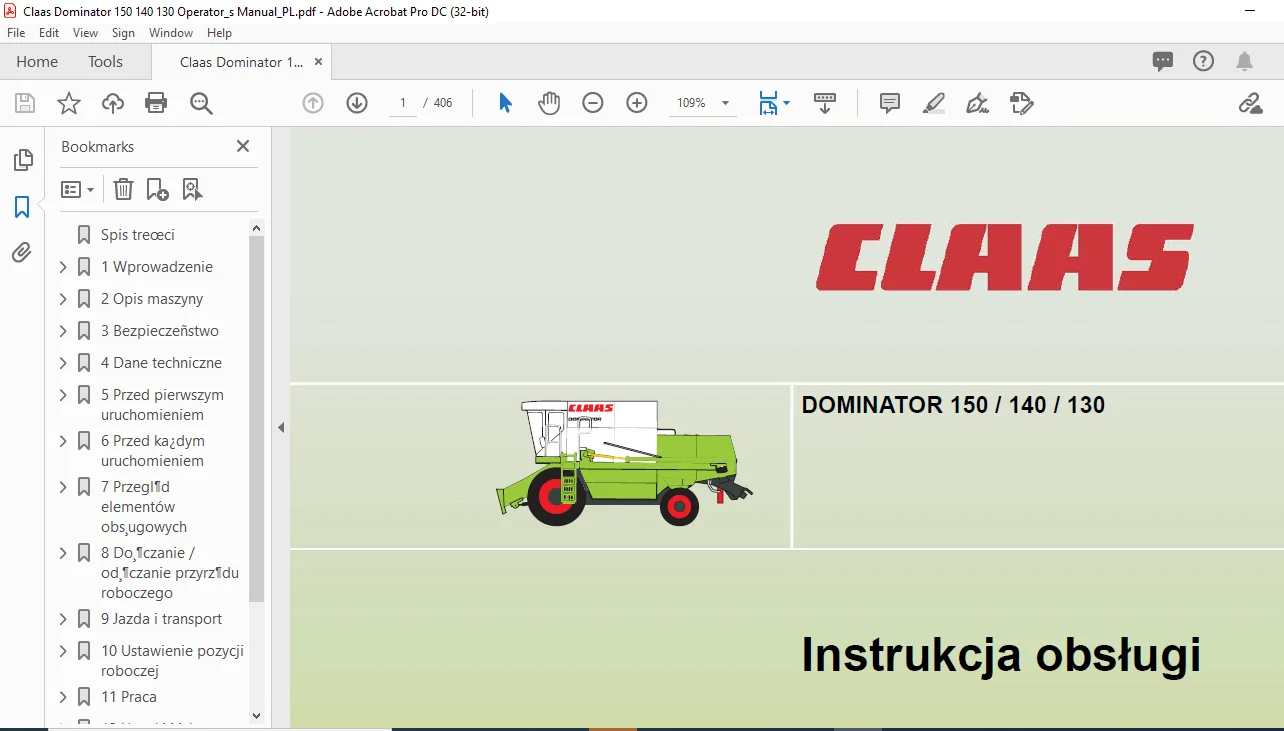Go to the previous page arrow

(313, 103)
